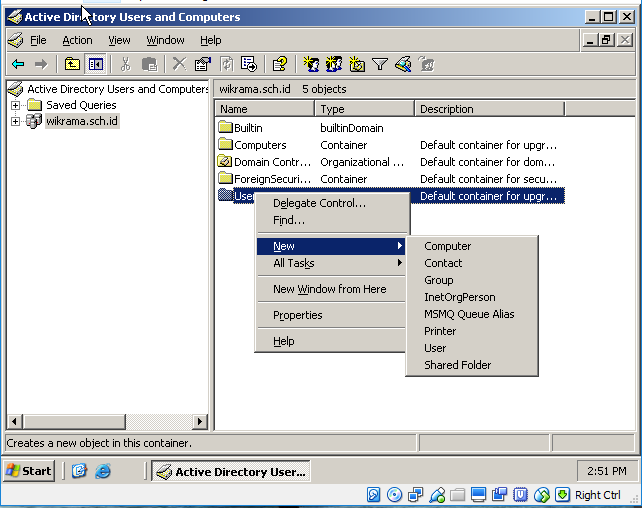The width and height of the screenshot is (642, 508).
Task: Open the Action menu
Action: 77,40
